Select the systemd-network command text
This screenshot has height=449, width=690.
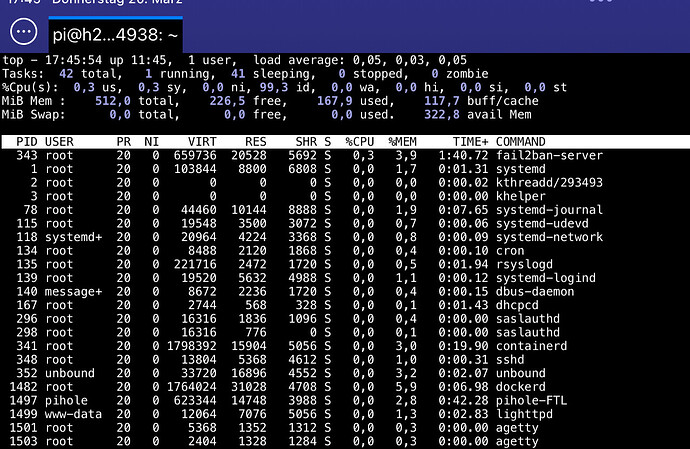coord(549,237)
